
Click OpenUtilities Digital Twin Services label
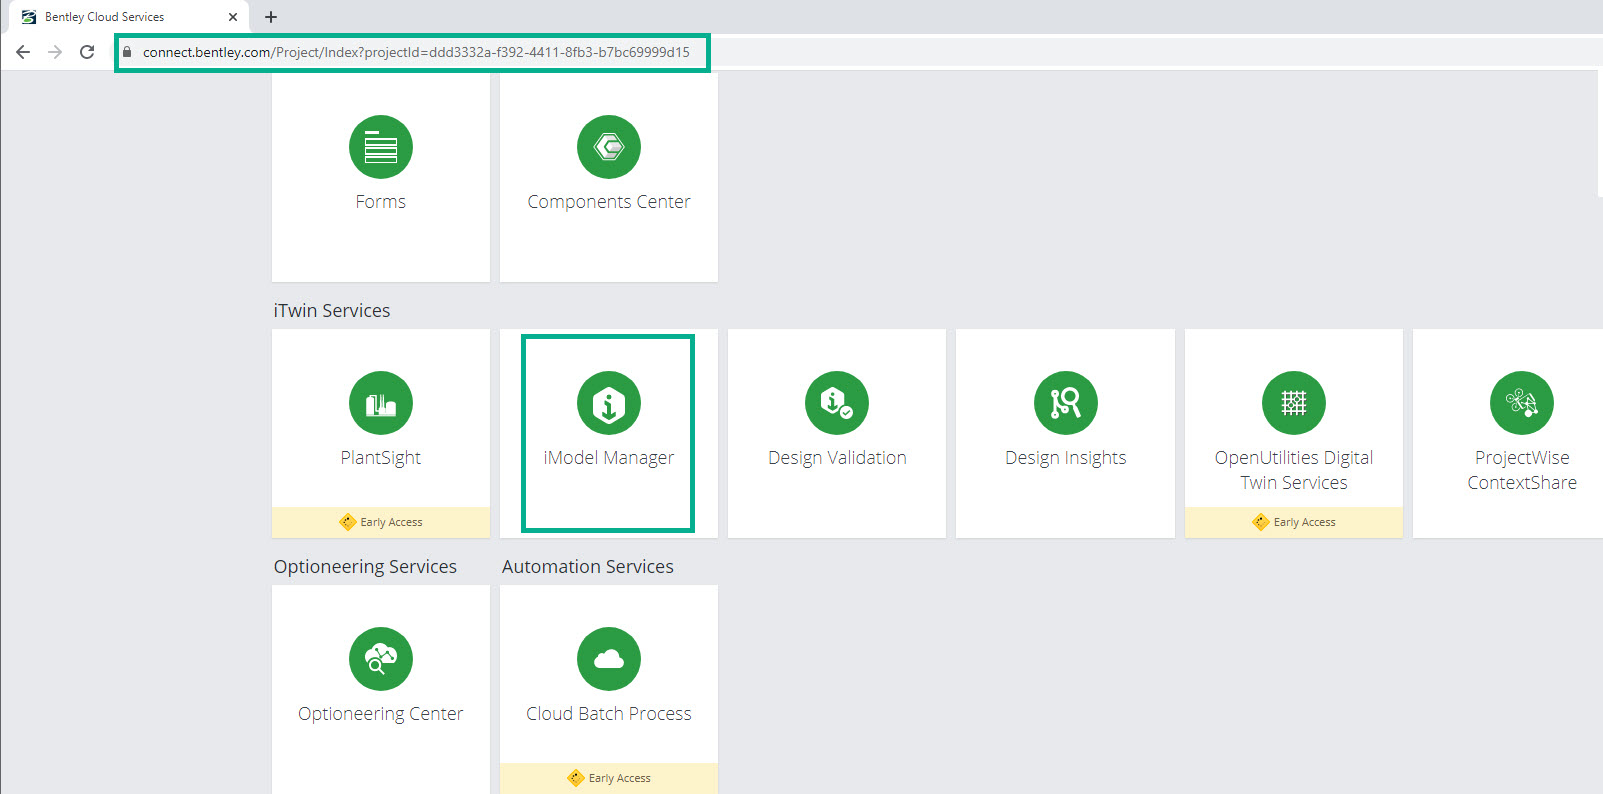coord(1294,470)
